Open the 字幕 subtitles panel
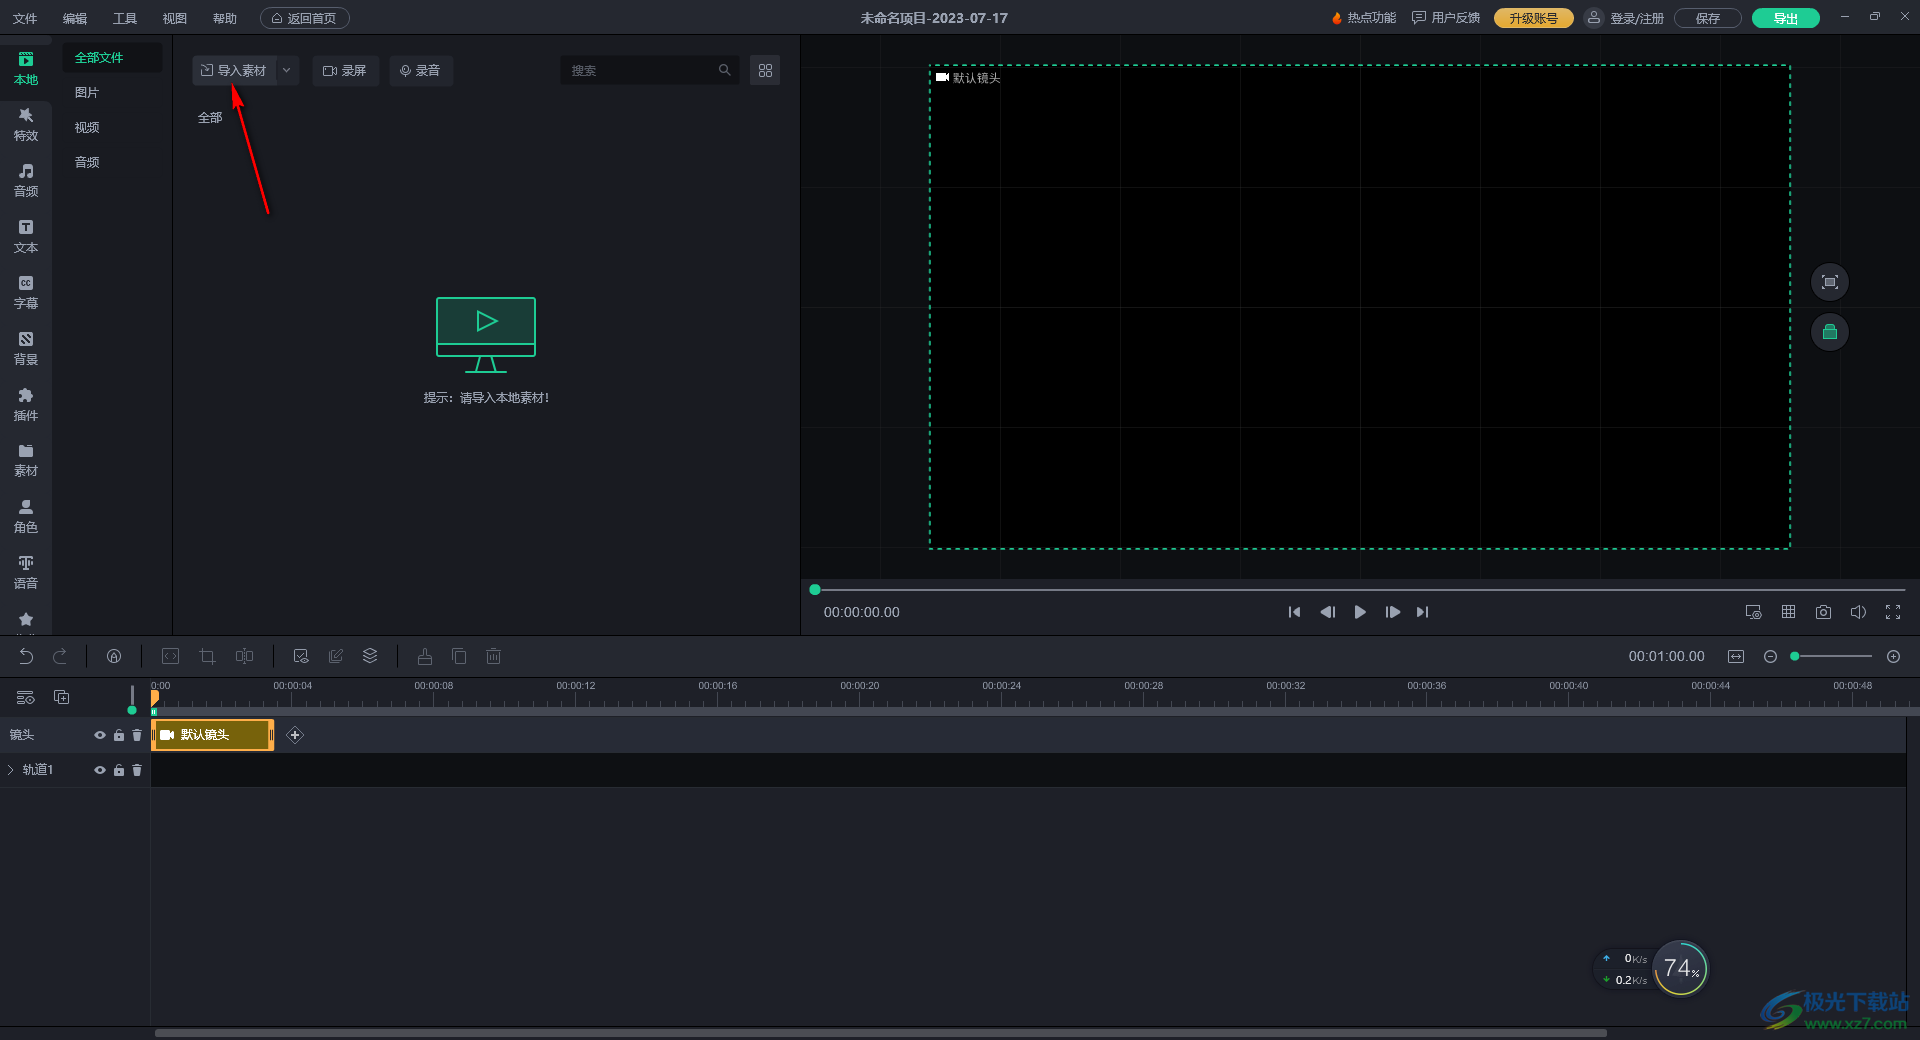Viewport: 1920px width, 1040px height. (x=26, y=292)
